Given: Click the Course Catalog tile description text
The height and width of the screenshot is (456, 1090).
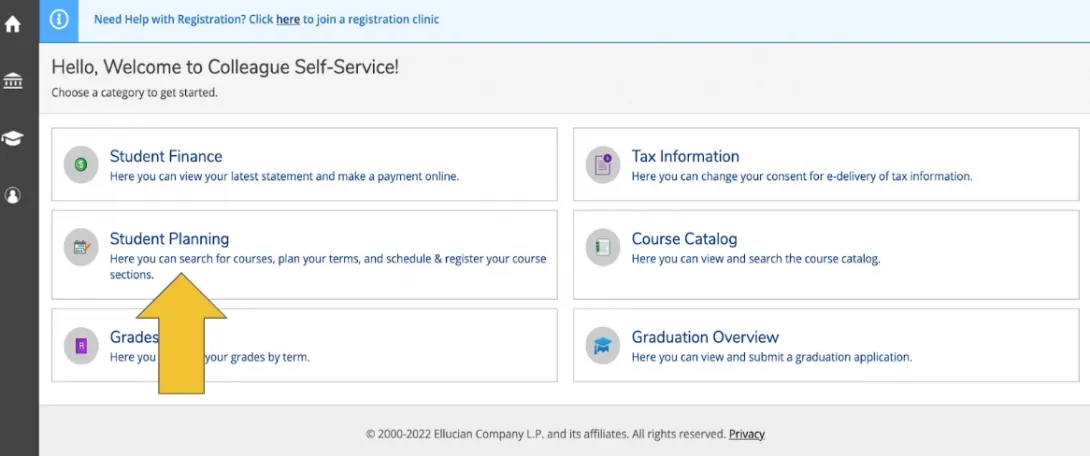Looking at the screenshot, I should [755, 259].
